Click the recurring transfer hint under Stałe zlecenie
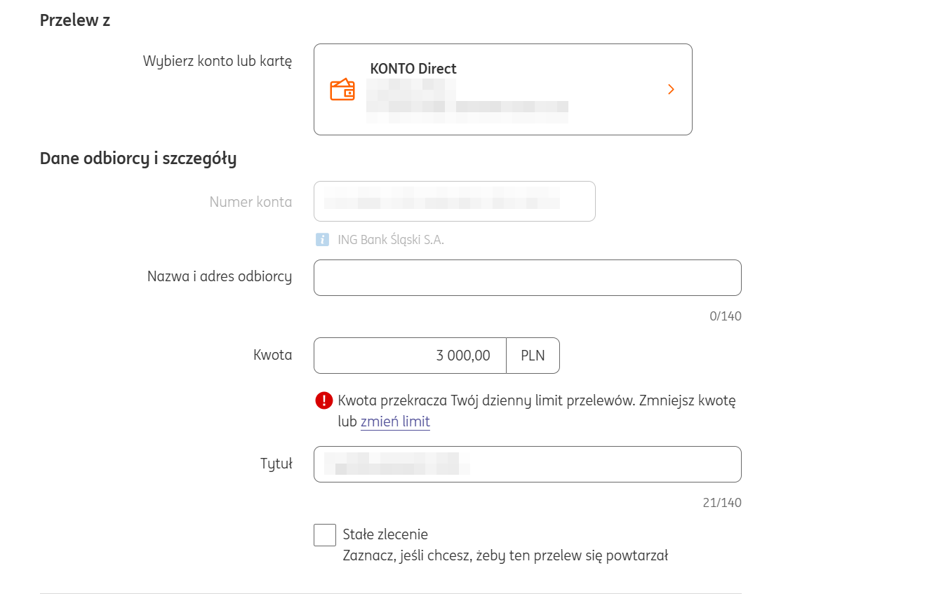Screen dimensions: 948x594 point(505,555)
